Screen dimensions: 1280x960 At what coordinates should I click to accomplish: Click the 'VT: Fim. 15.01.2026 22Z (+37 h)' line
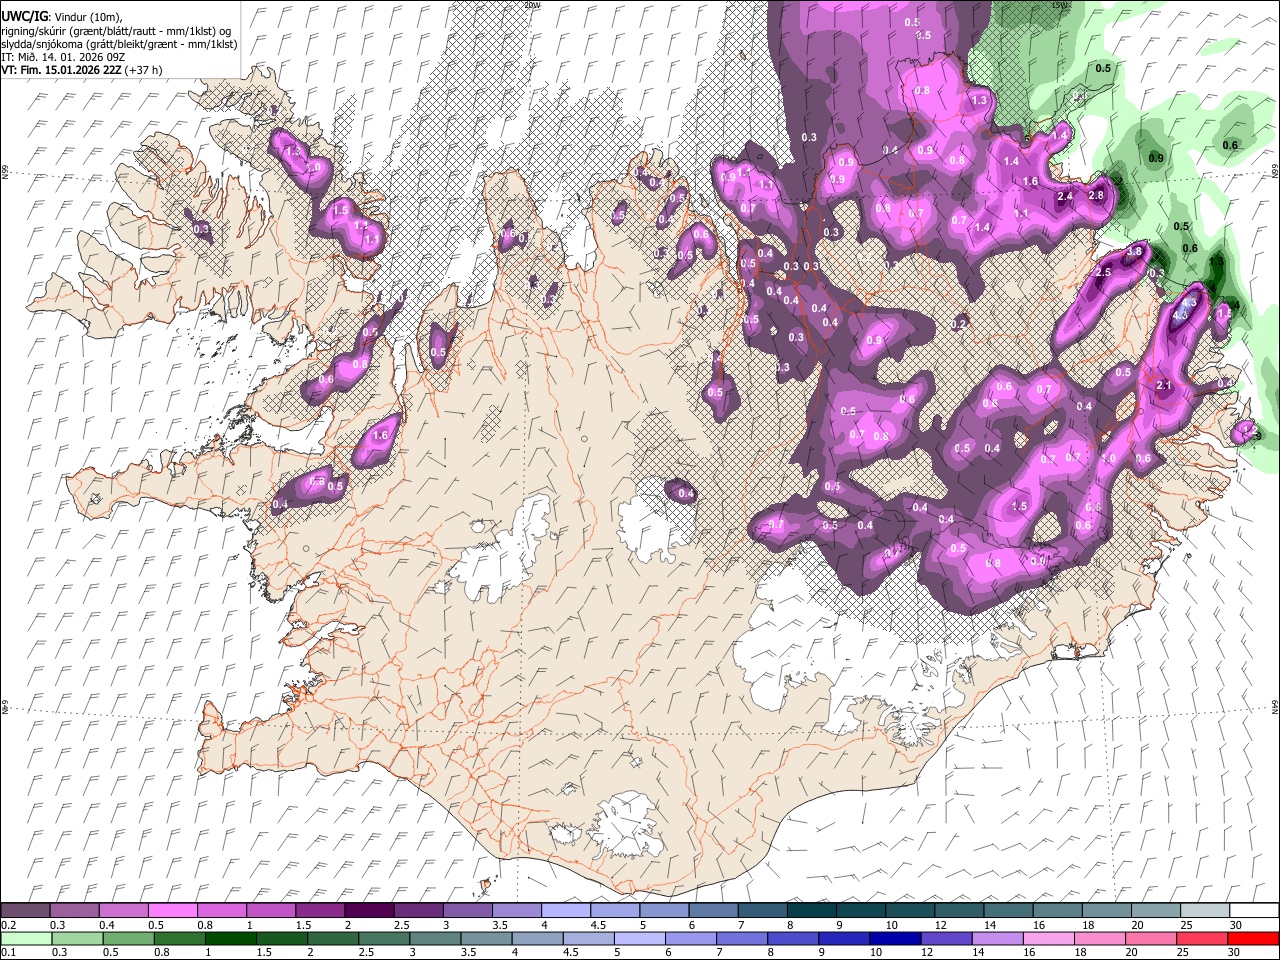tap(82, 71)
